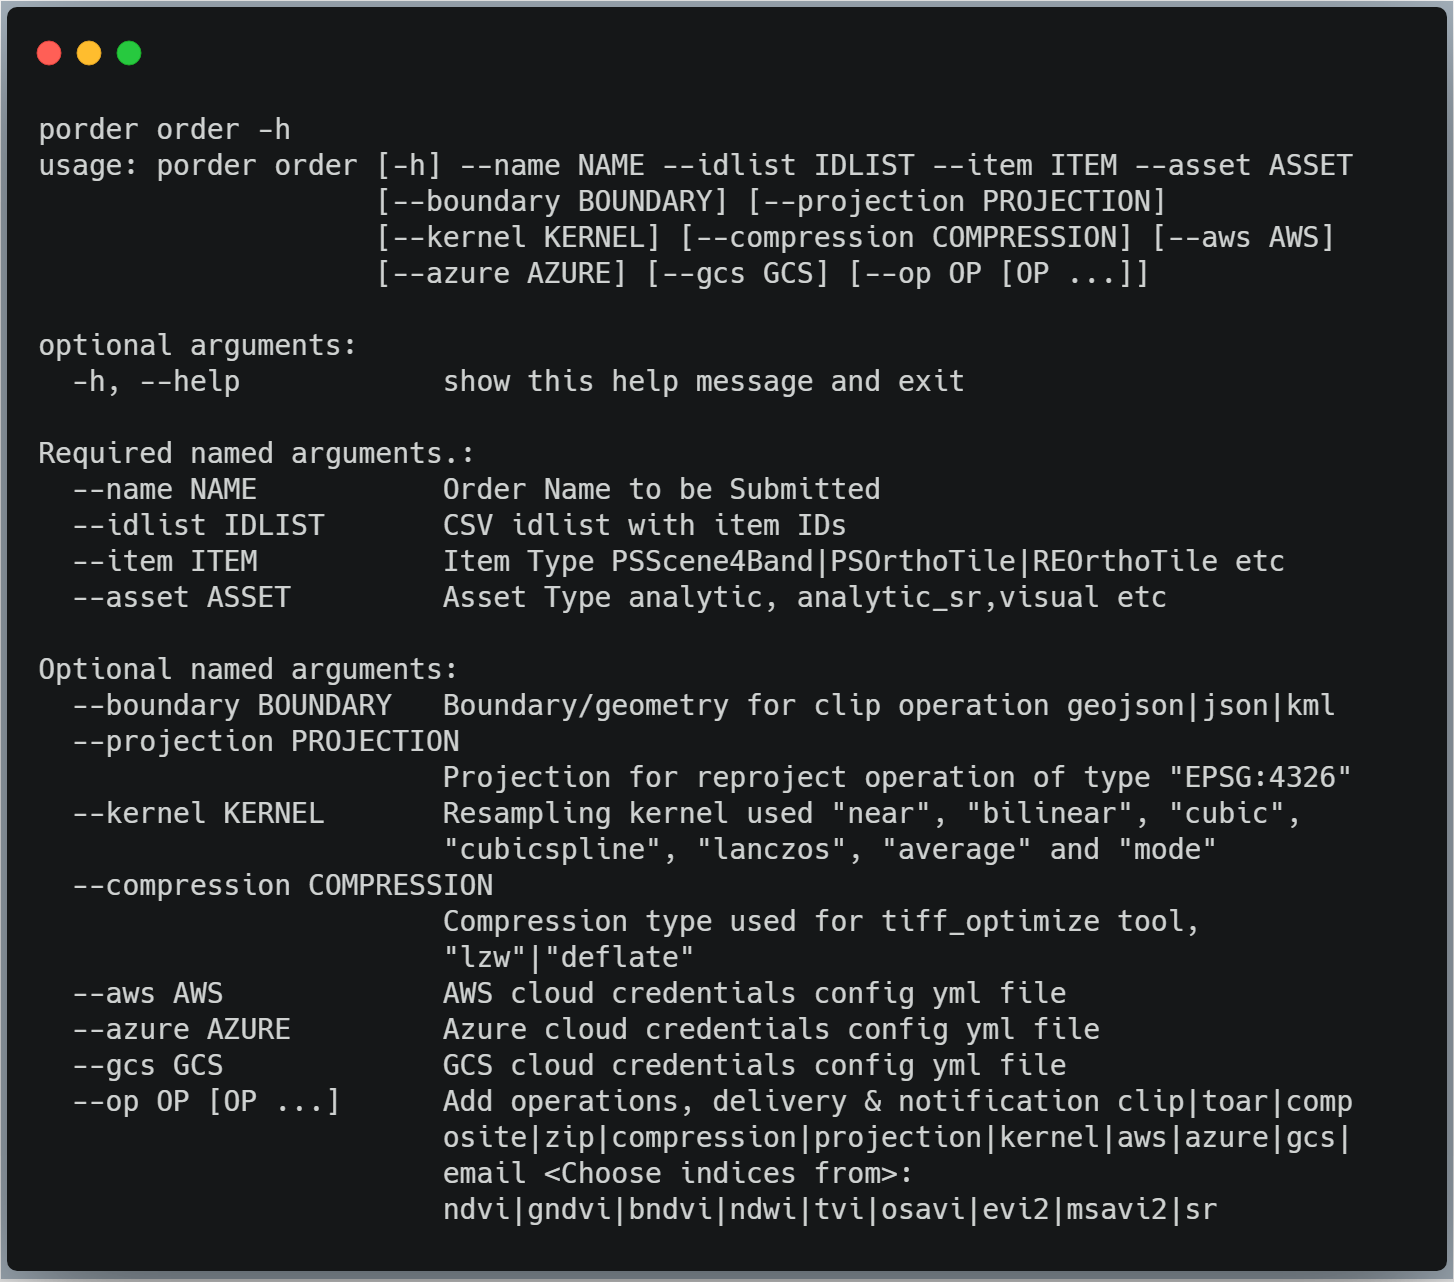Click the 'Required named arguments.:' heading
This screenshot has height=1282, width=1454.
256,454
